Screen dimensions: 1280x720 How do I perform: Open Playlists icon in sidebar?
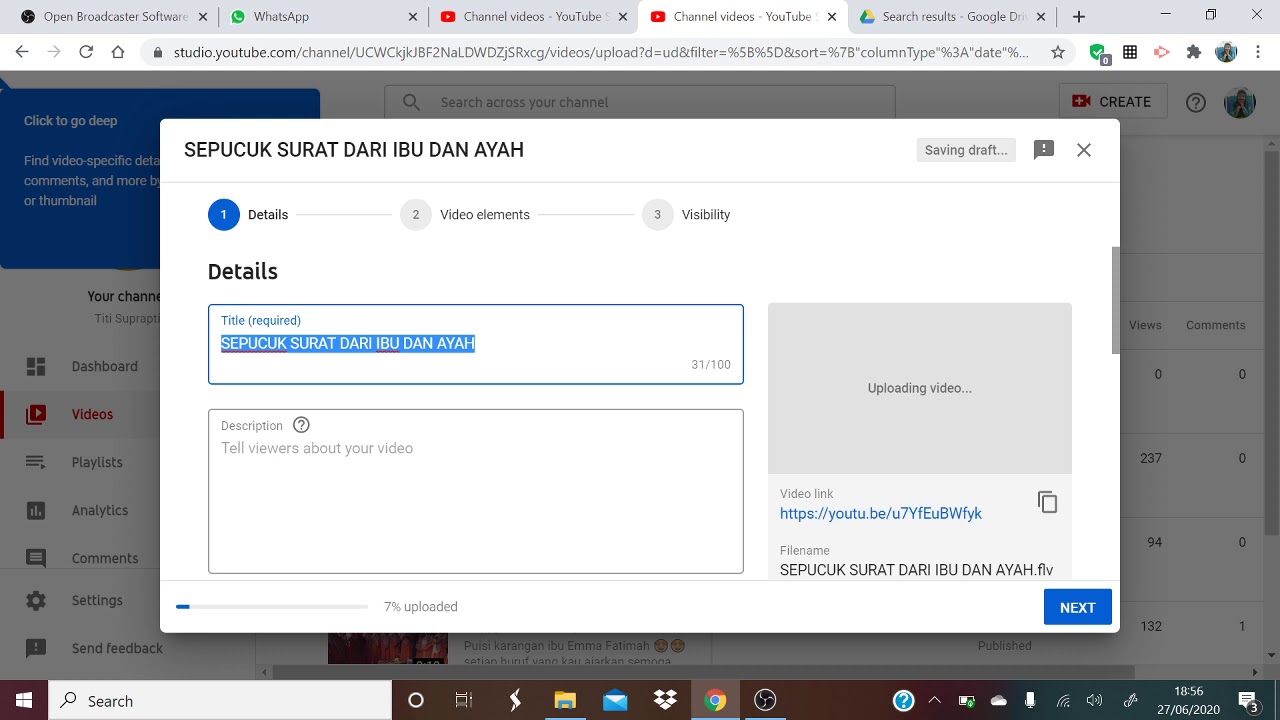coord(36,462)
